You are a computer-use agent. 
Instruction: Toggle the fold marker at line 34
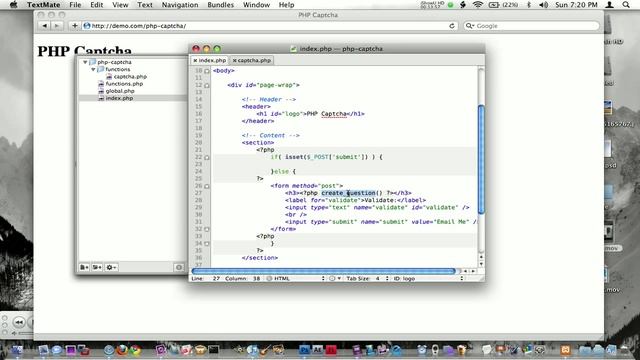pos(207,244)
